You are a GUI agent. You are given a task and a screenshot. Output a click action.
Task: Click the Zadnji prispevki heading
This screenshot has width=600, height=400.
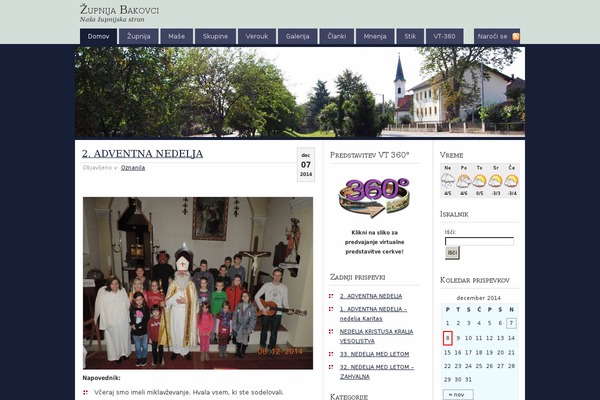pyautogui.click(x=357, y=277)
